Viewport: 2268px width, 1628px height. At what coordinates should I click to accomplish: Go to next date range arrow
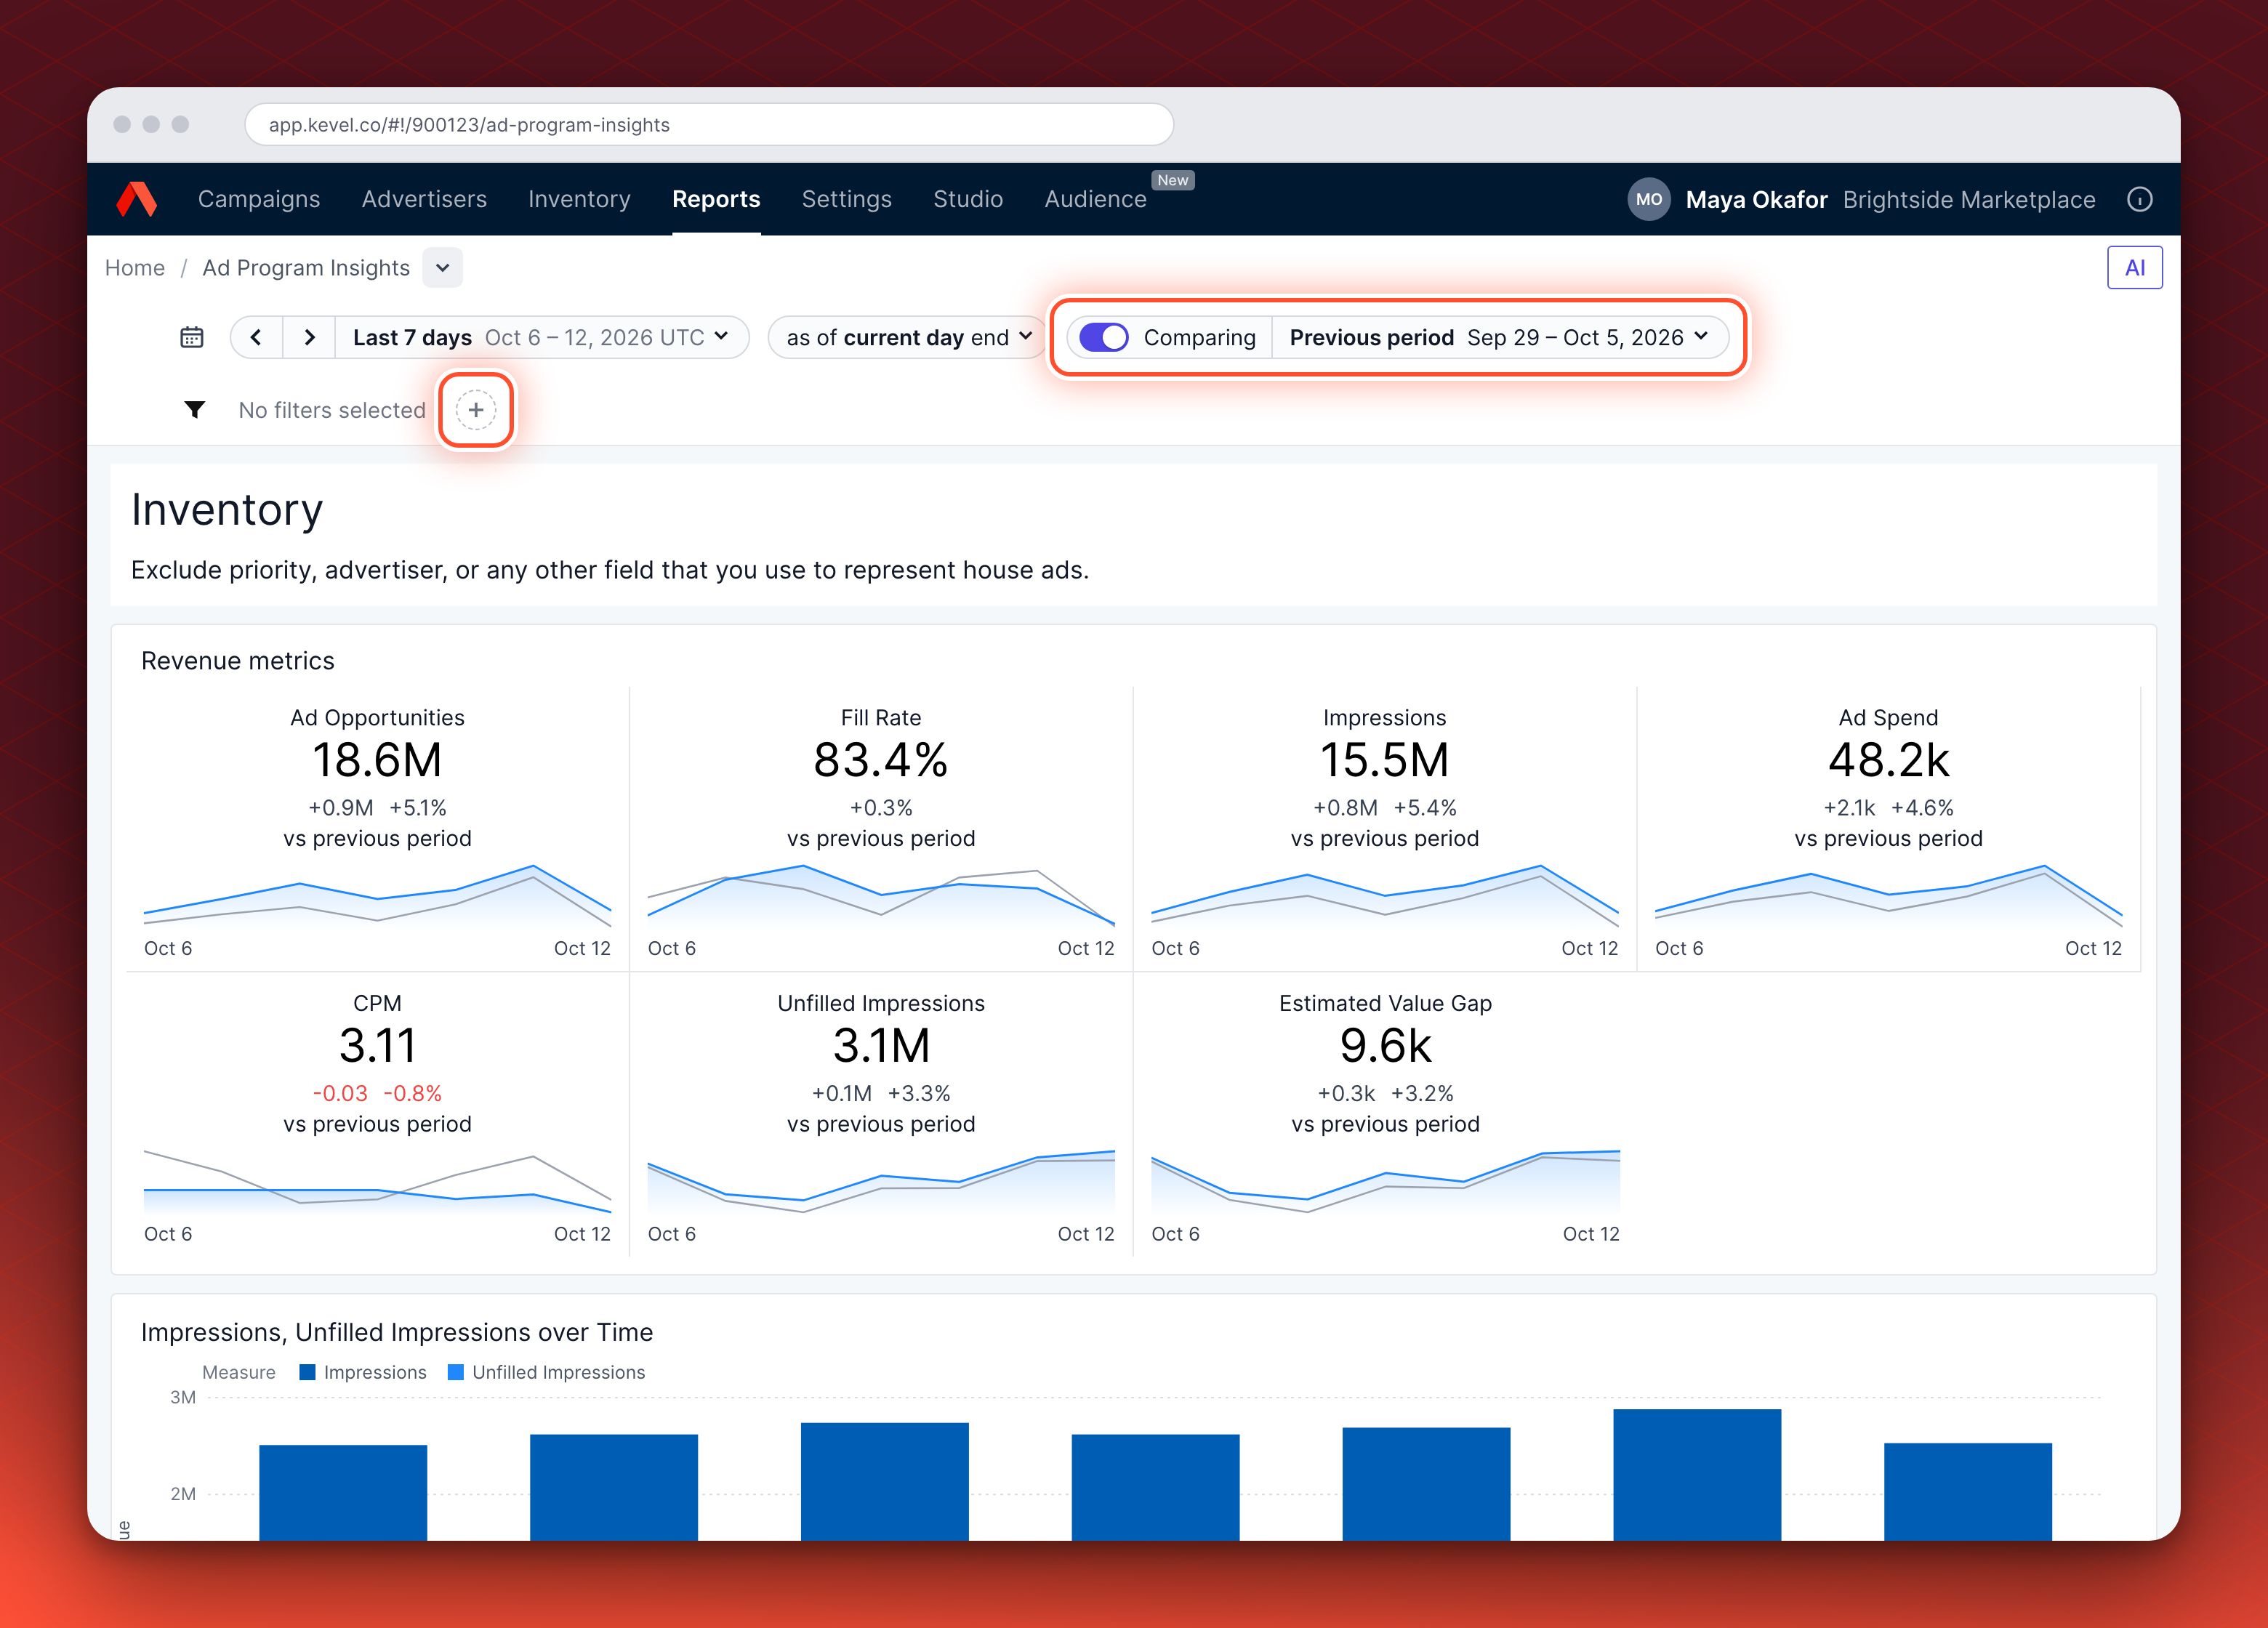tap(309, 338)
